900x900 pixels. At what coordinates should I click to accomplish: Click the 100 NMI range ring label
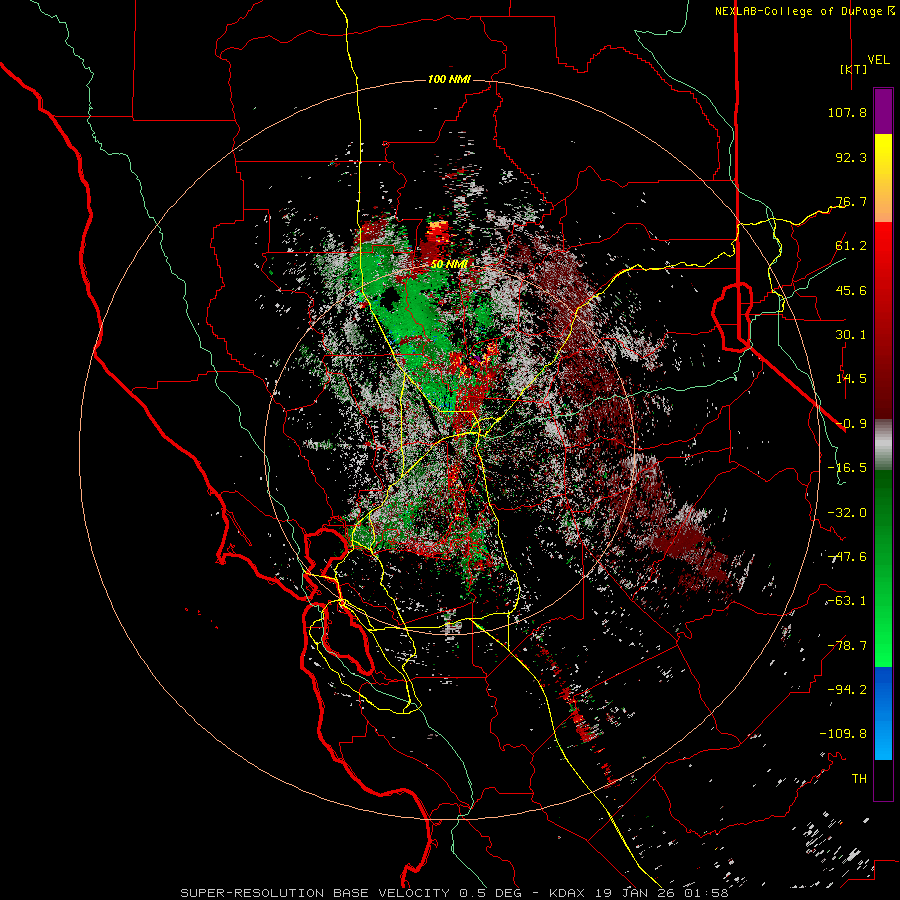449,79
